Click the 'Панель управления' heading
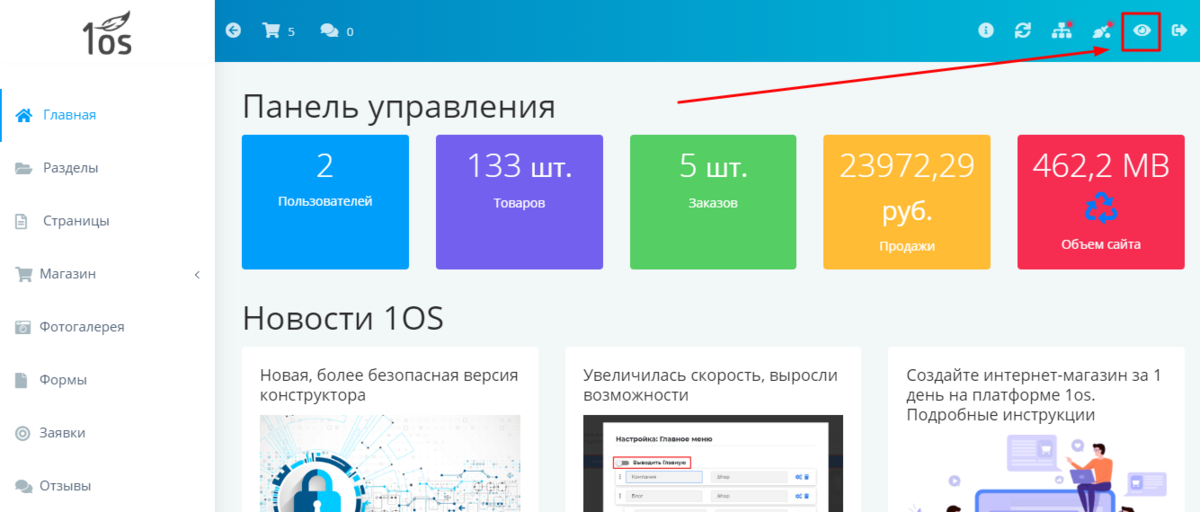 click(x=398, y=107)
